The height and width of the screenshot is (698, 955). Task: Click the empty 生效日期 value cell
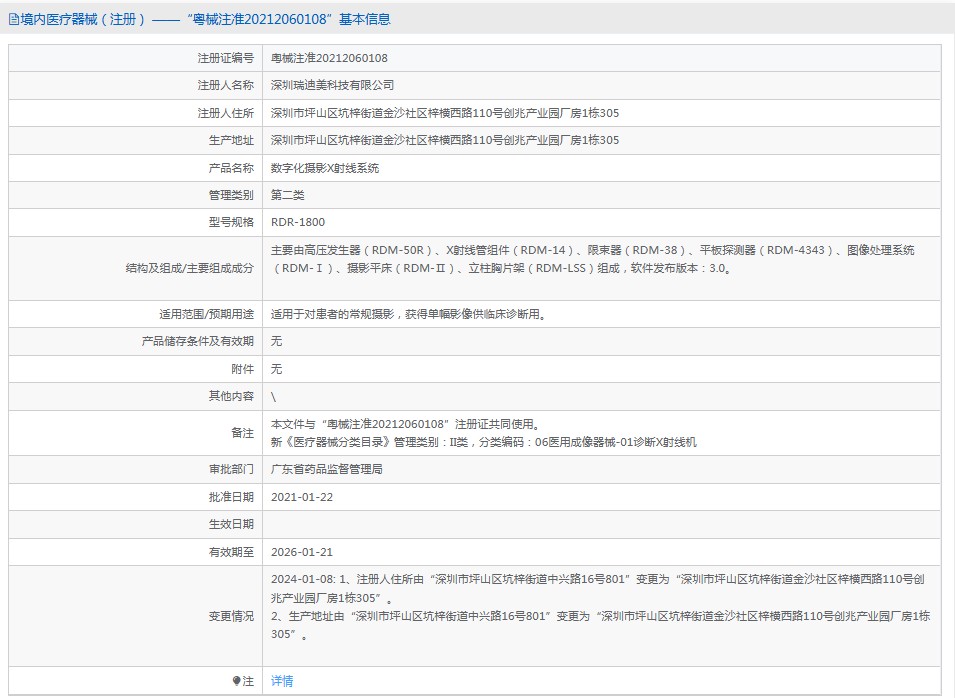(x=600, y=524)
